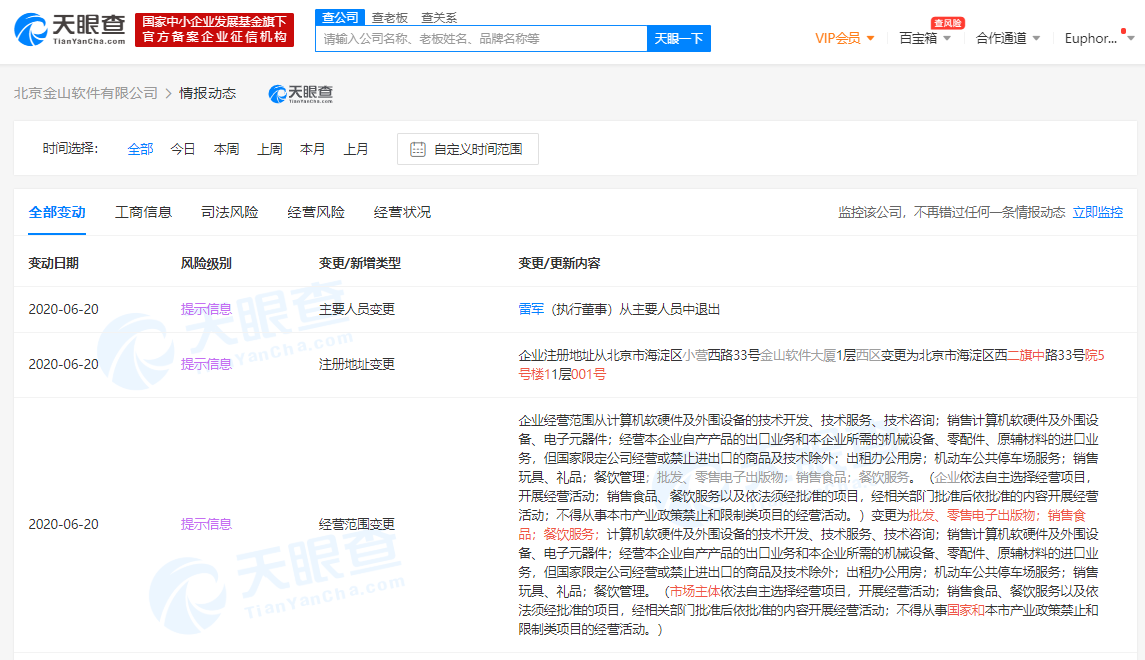
Task: Open the 雷军 person link
Action: click(531, 310)
